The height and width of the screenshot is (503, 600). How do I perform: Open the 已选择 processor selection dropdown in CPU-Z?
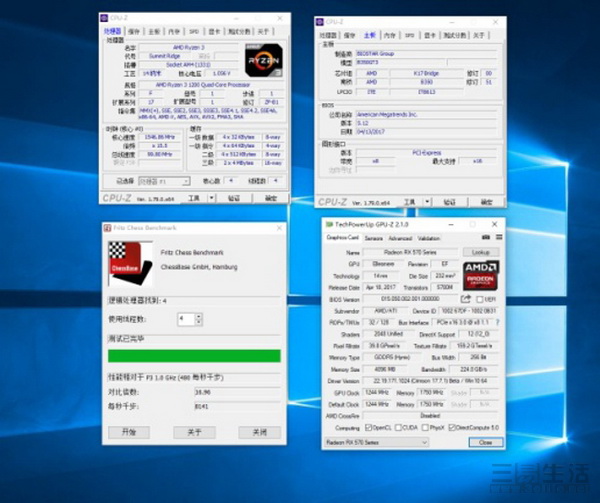click(x=164, y=181)
